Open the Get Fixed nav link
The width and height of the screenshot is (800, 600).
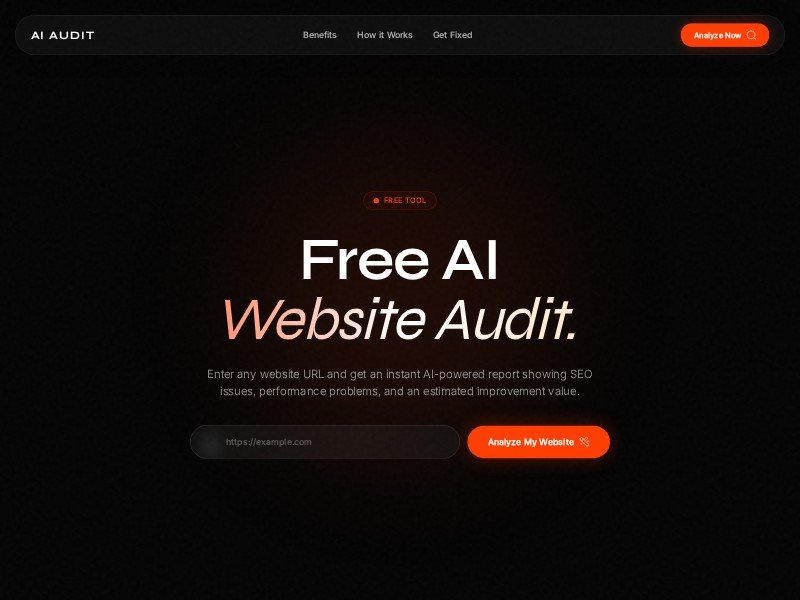pos(453,35)
